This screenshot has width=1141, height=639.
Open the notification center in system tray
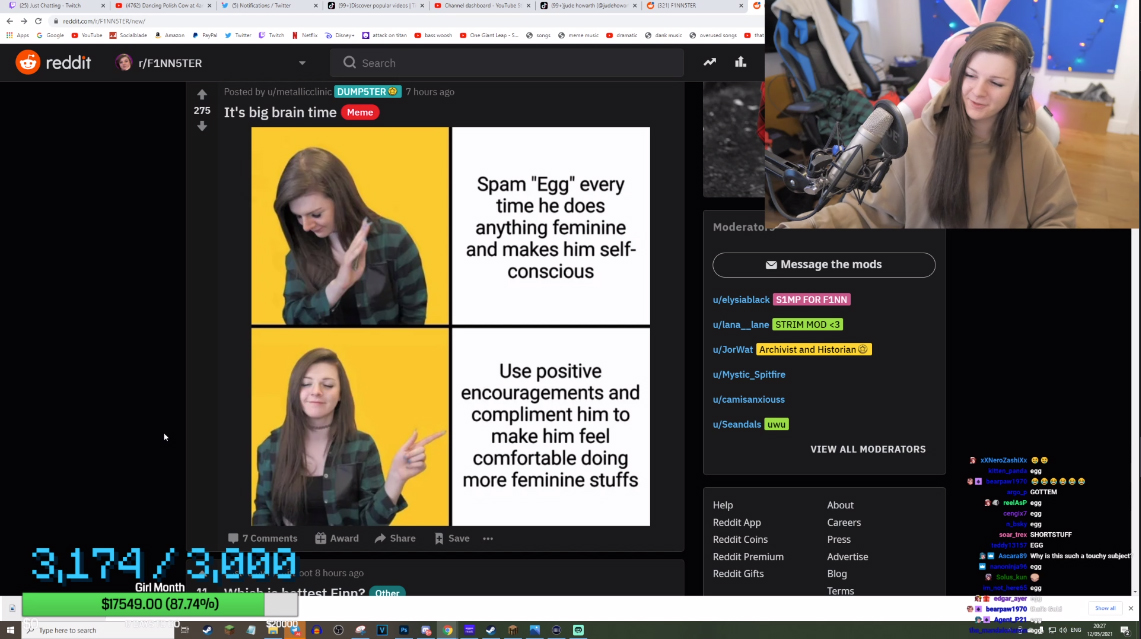point(1125,630)
